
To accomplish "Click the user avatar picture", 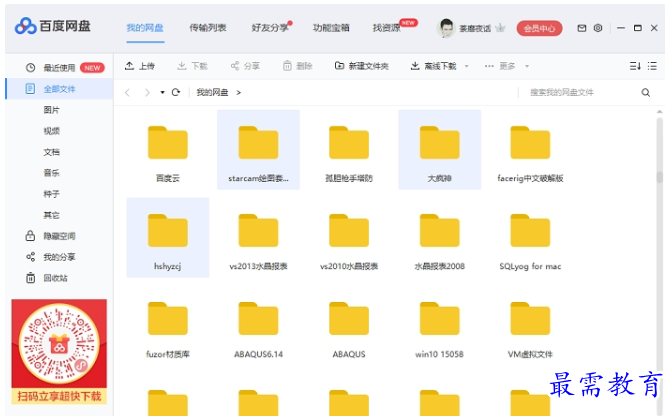I will tap(446, 28).
